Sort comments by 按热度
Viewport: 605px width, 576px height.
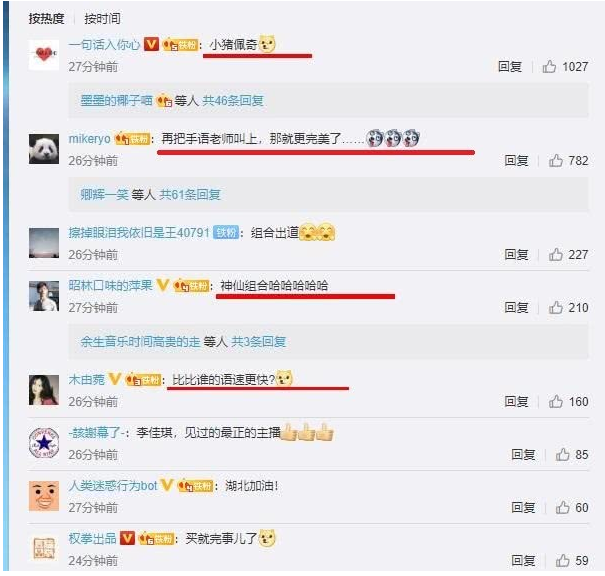(46, 19)
